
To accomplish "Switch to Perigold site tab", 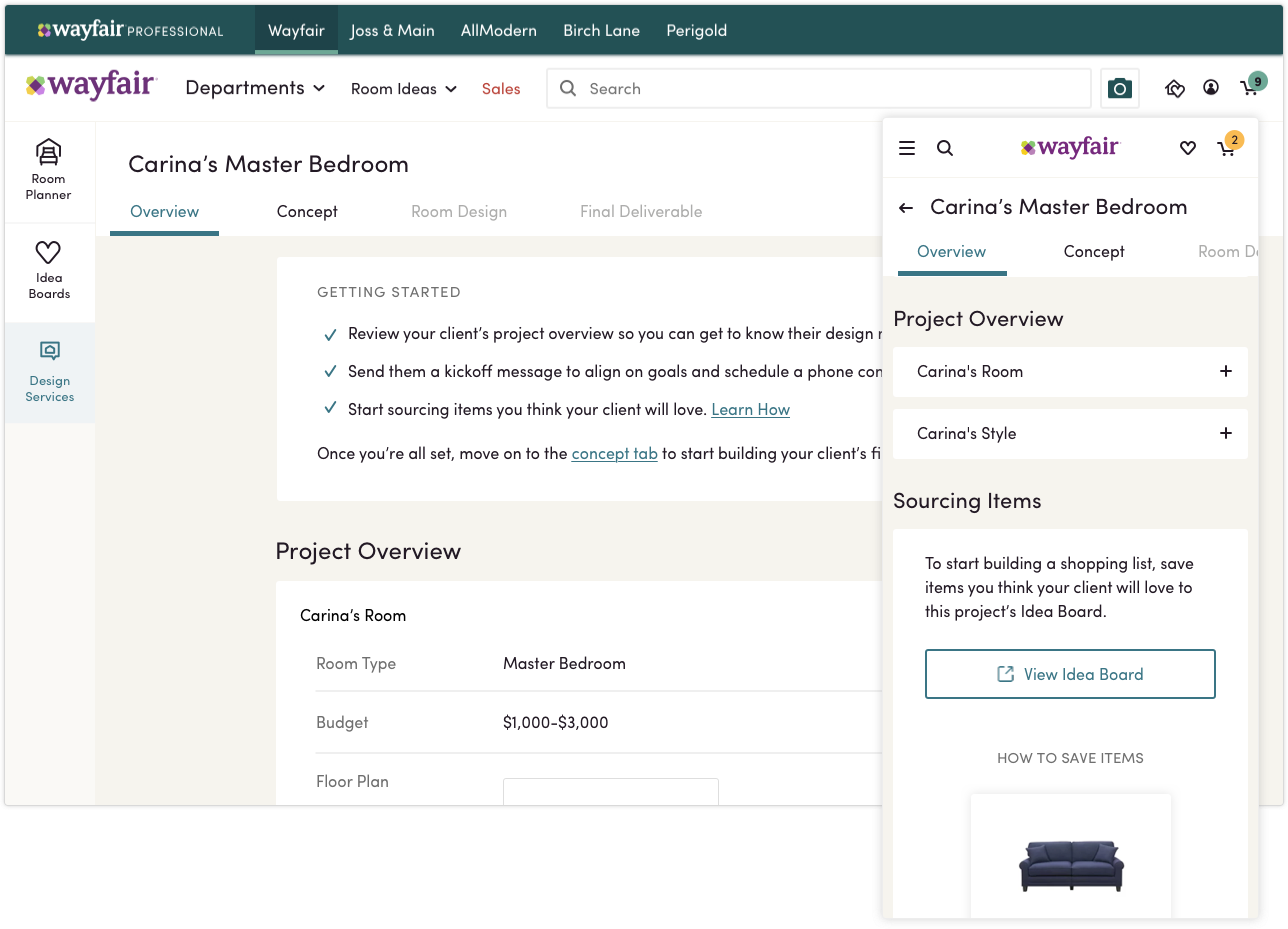I will (x=696, y=30).
